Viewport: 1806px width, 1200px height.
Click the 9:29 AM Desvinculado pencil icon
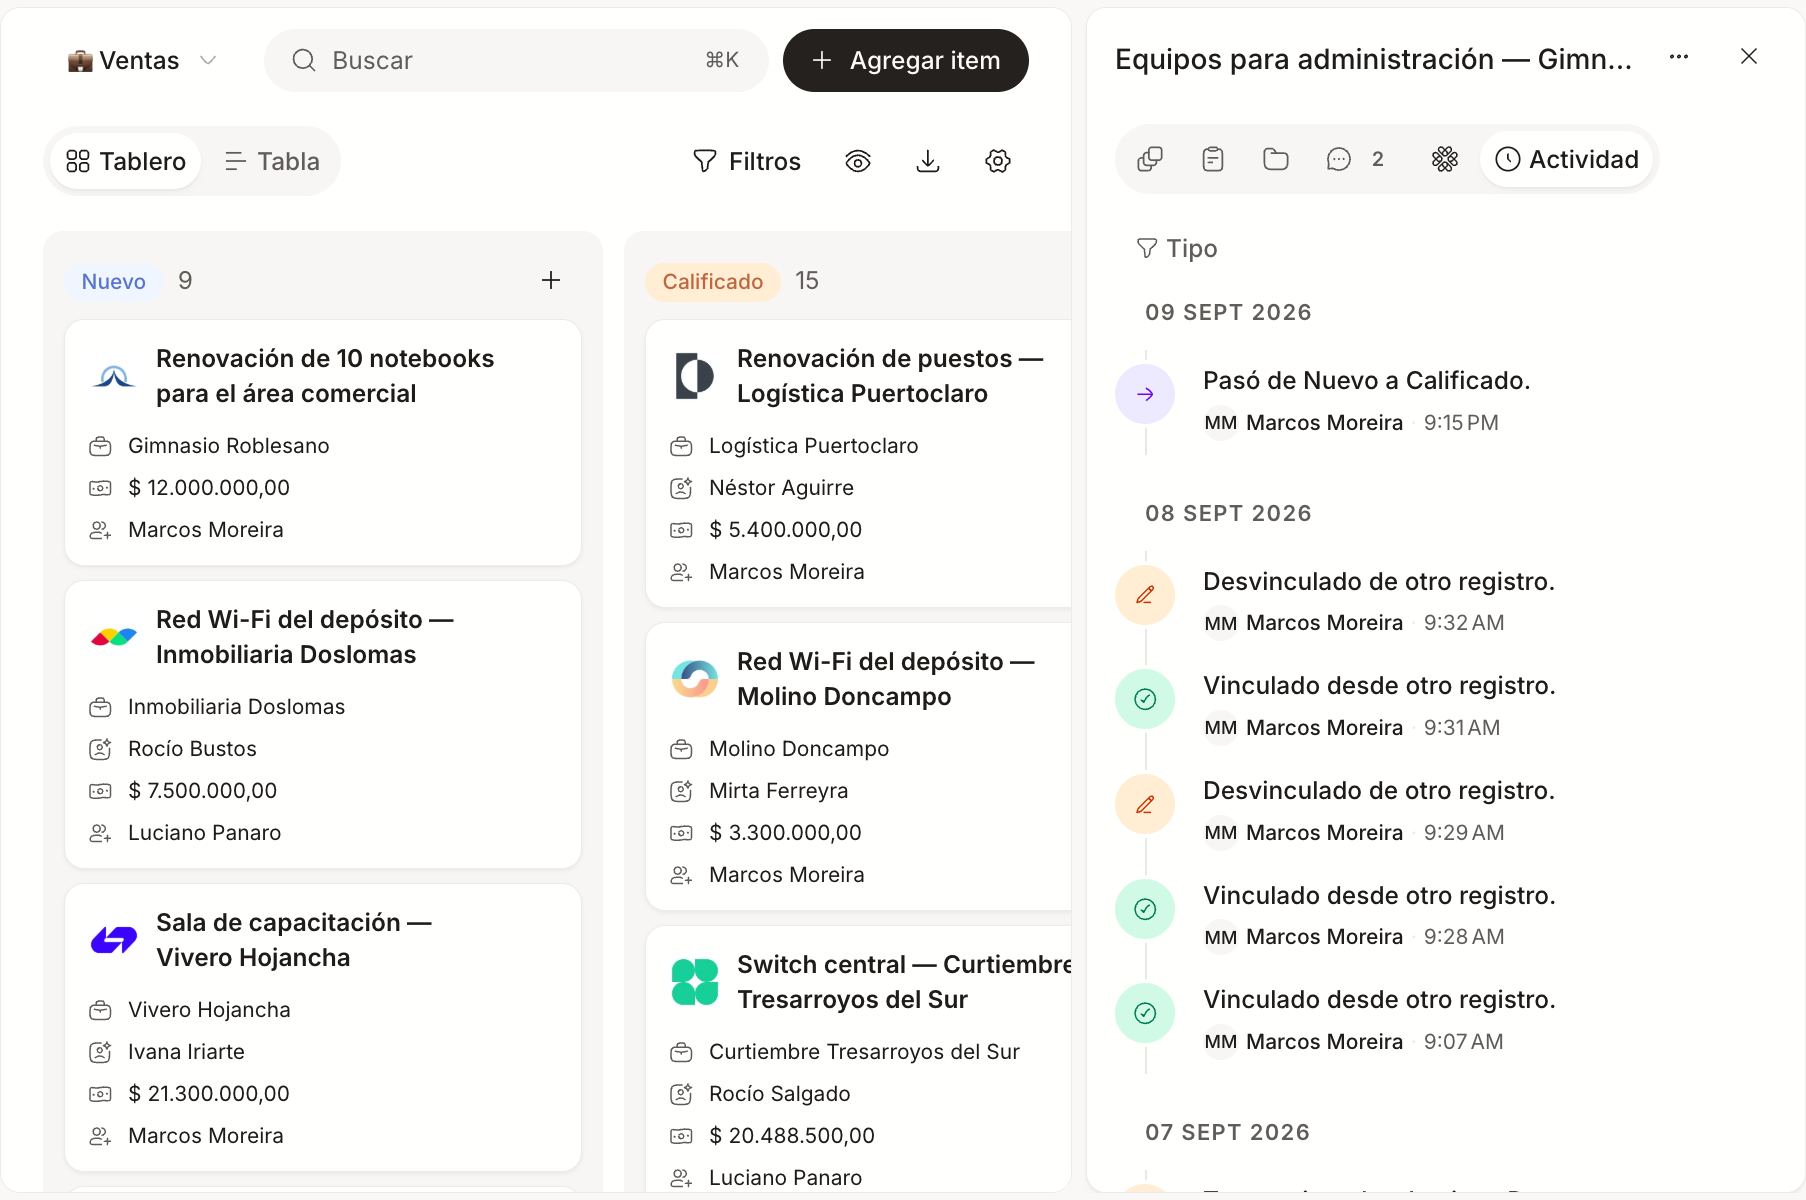click(1145, 804)
